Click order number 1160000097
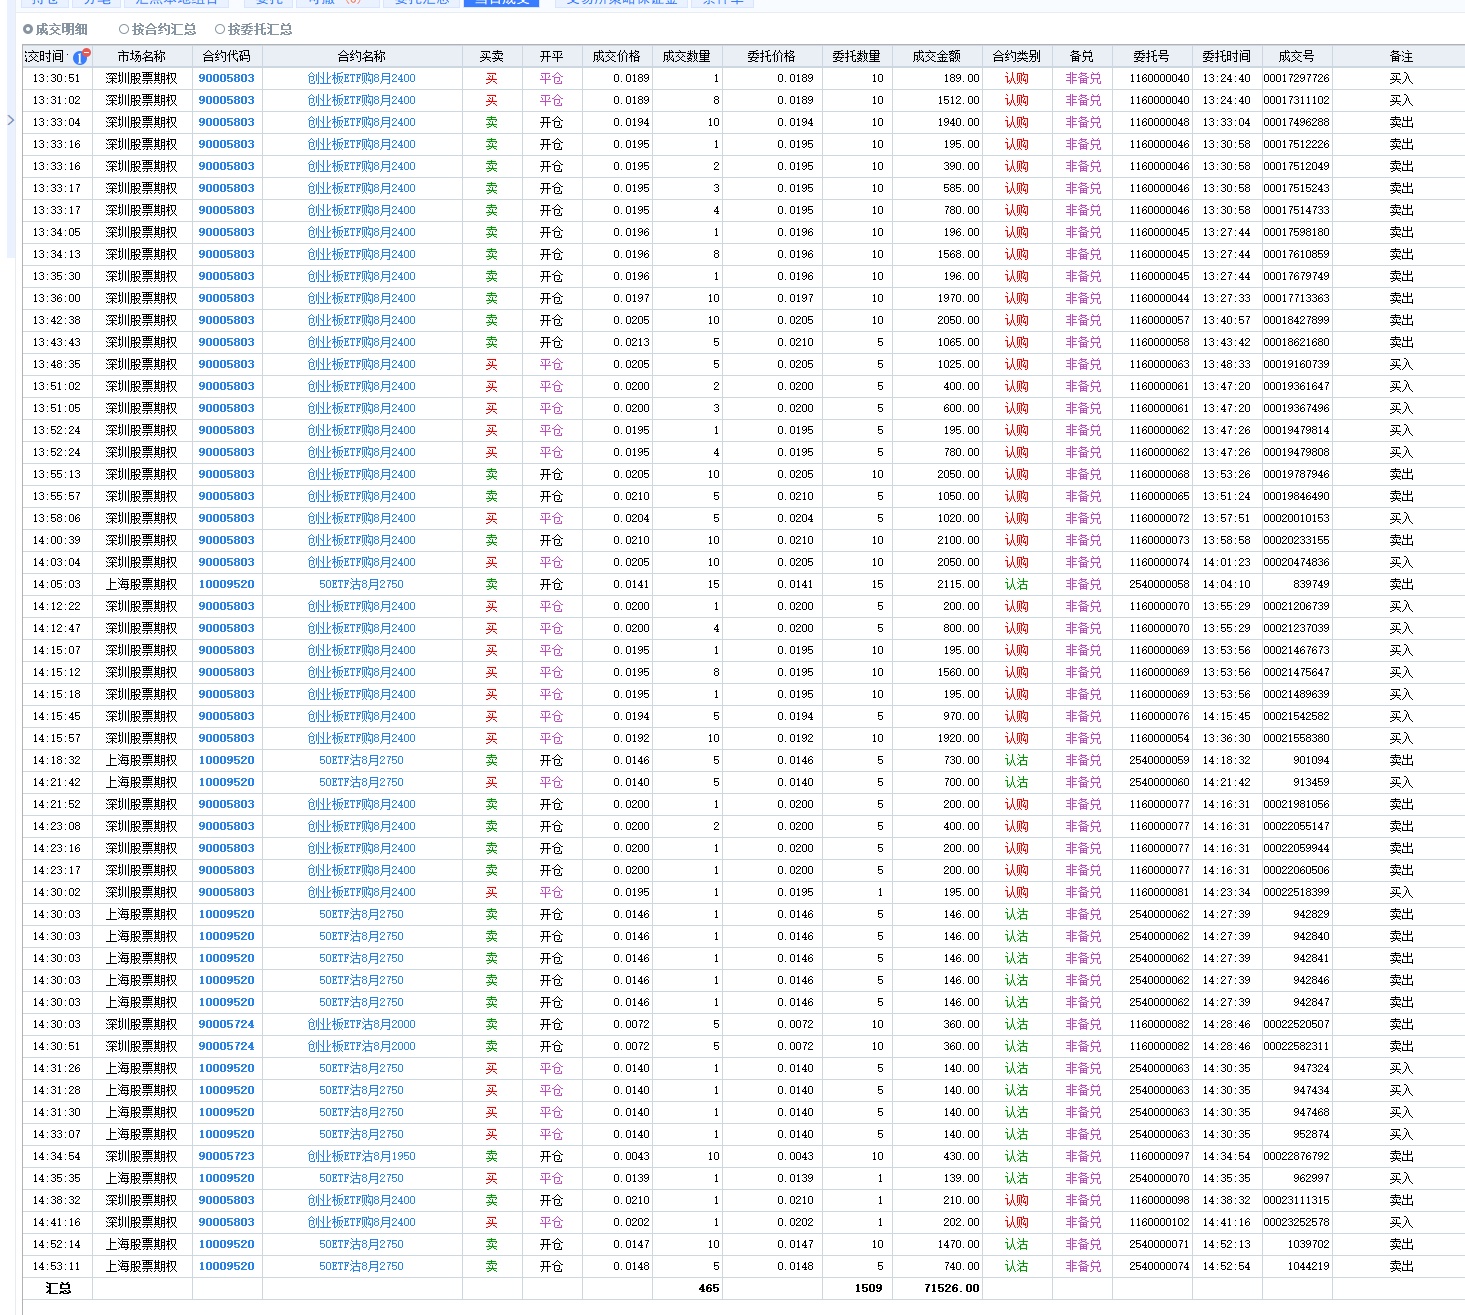1465x1315 pixels. pos(1160,1156)
